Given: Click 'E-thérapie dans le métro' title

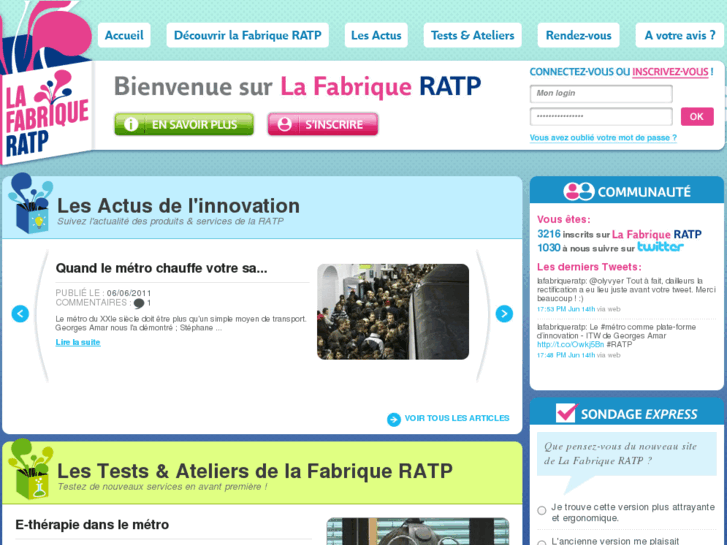Looking at the screenshot, I should (92, 525).
